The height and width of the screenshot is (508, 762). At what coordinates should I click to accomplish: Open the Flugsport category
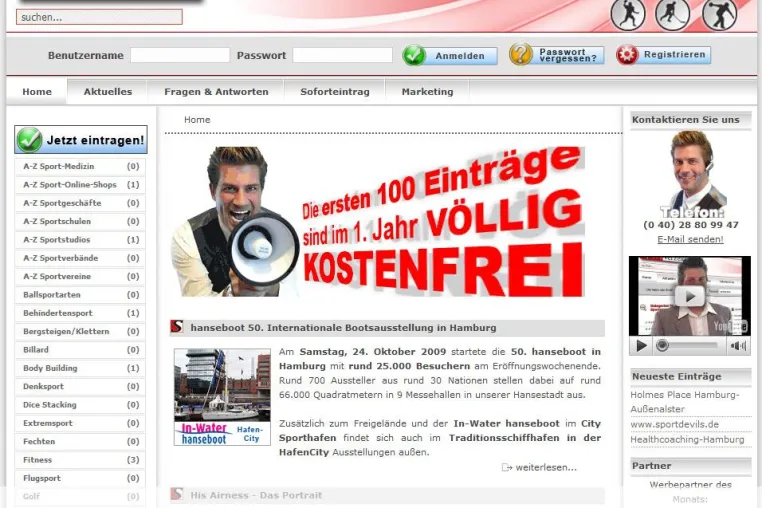[80, 478]
